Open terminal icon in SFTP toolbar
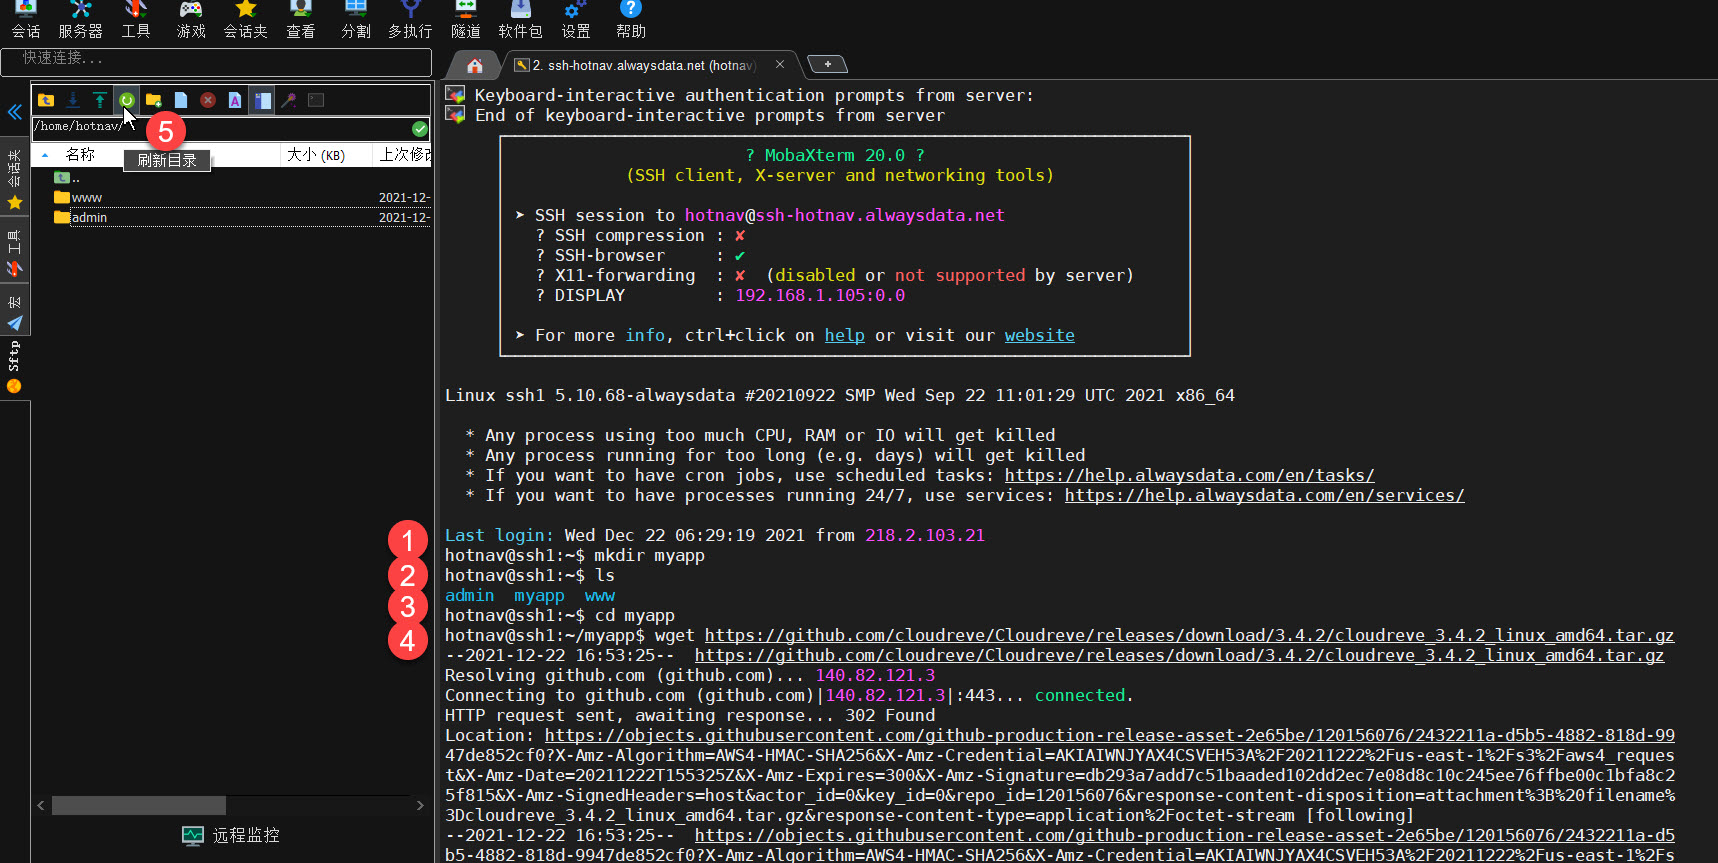The height and width of the screenshot is (863, 1718). (x=316, y=100)
